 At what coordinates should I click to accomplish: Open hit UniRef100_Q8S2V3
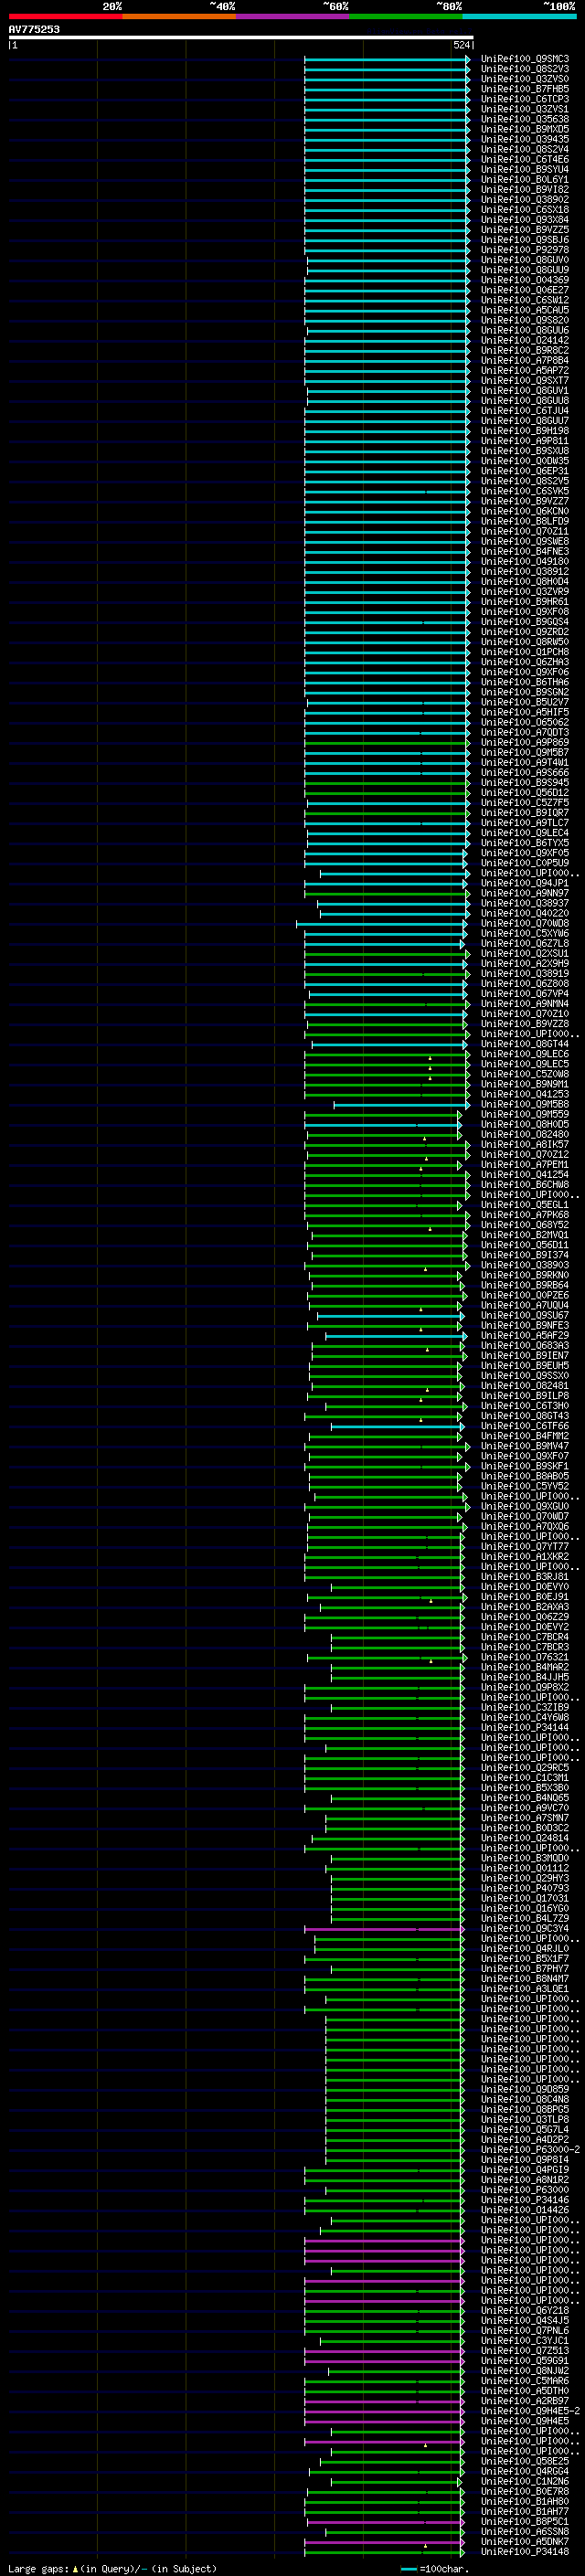click(525, 69)
